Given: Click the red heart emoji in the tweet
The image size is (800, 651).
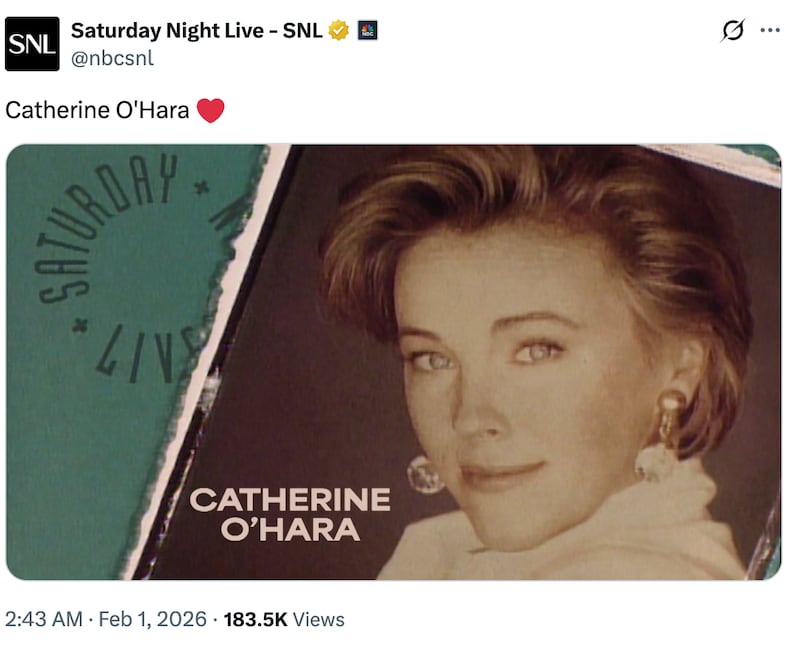Looking at the screenshot, I should (x=211, y=107).
